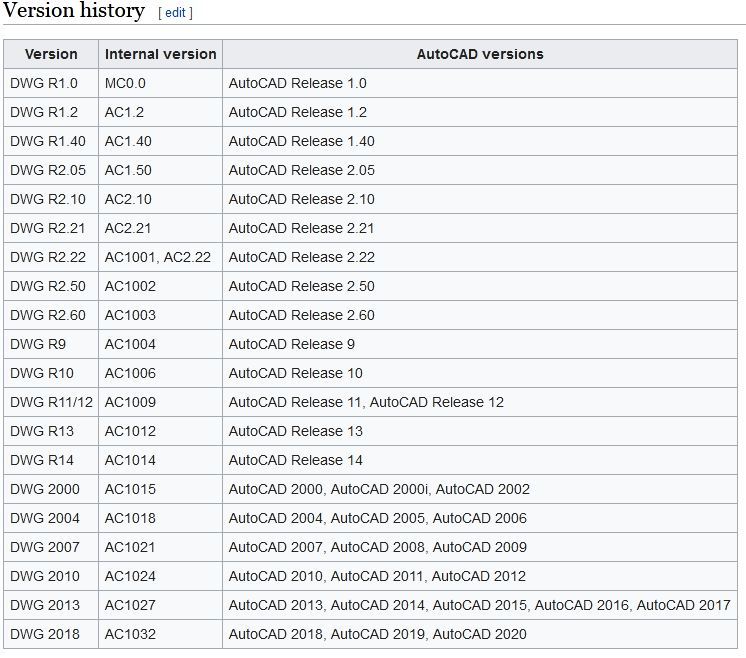746x658 pixels.
Task: Click the AC2.10 cell
Action: click(x=160, y=199)
